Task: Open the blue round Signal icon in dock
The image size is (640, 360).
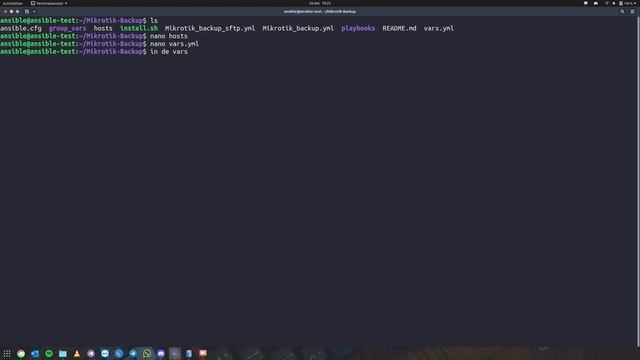Action: (x=119, y=353)
